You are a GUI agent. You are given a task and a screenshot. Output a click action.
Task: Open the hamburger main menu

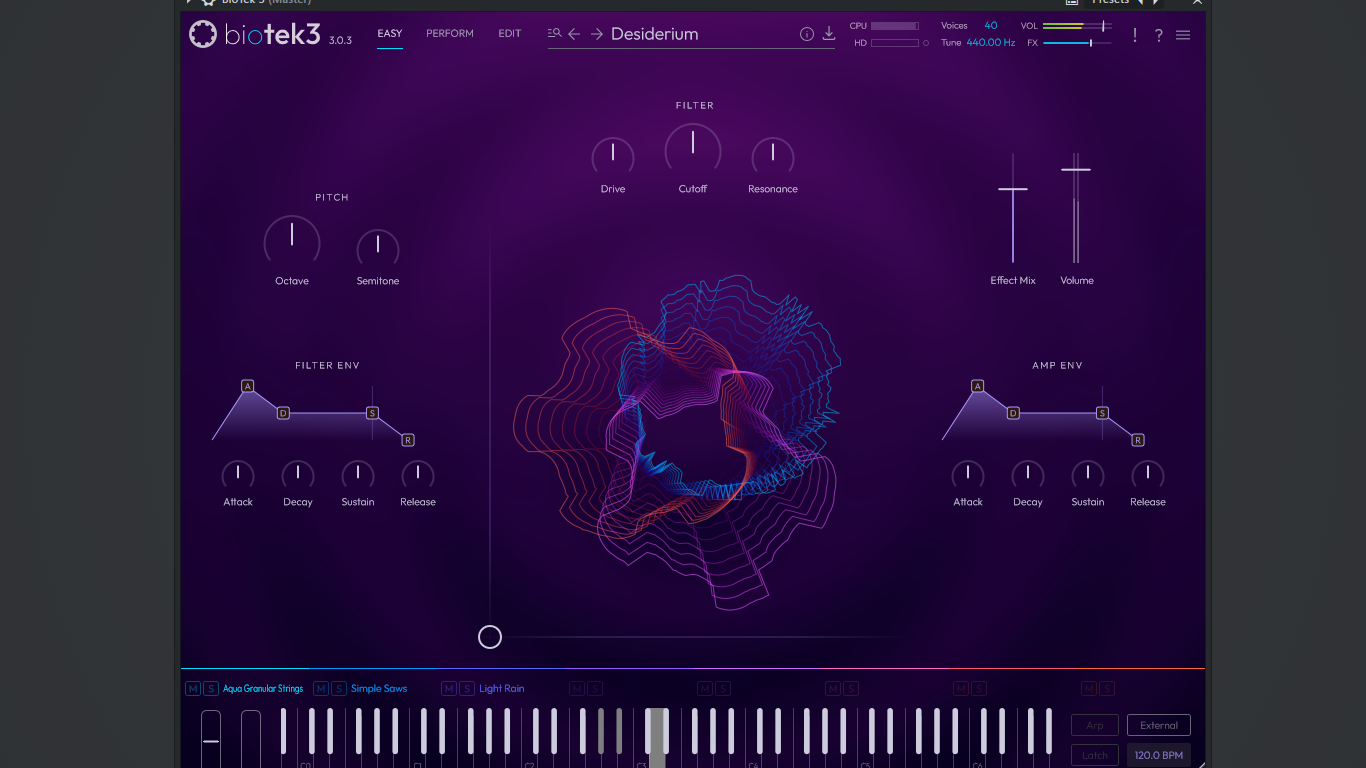click(x=1183, y=35)
